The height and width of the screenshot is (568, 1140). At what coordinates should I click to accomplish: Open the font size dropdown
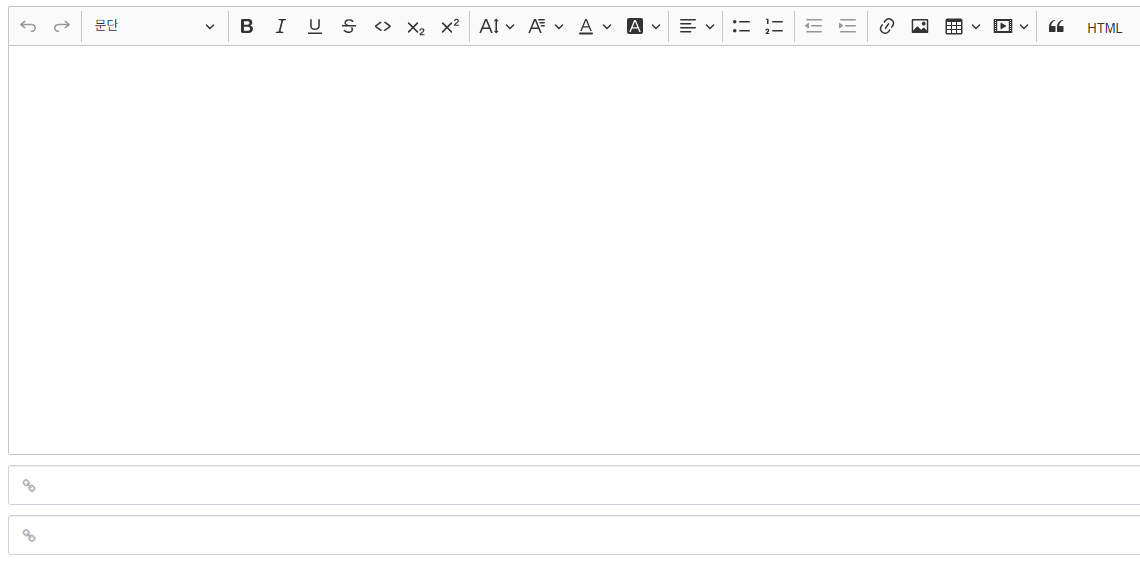point(497,27)
